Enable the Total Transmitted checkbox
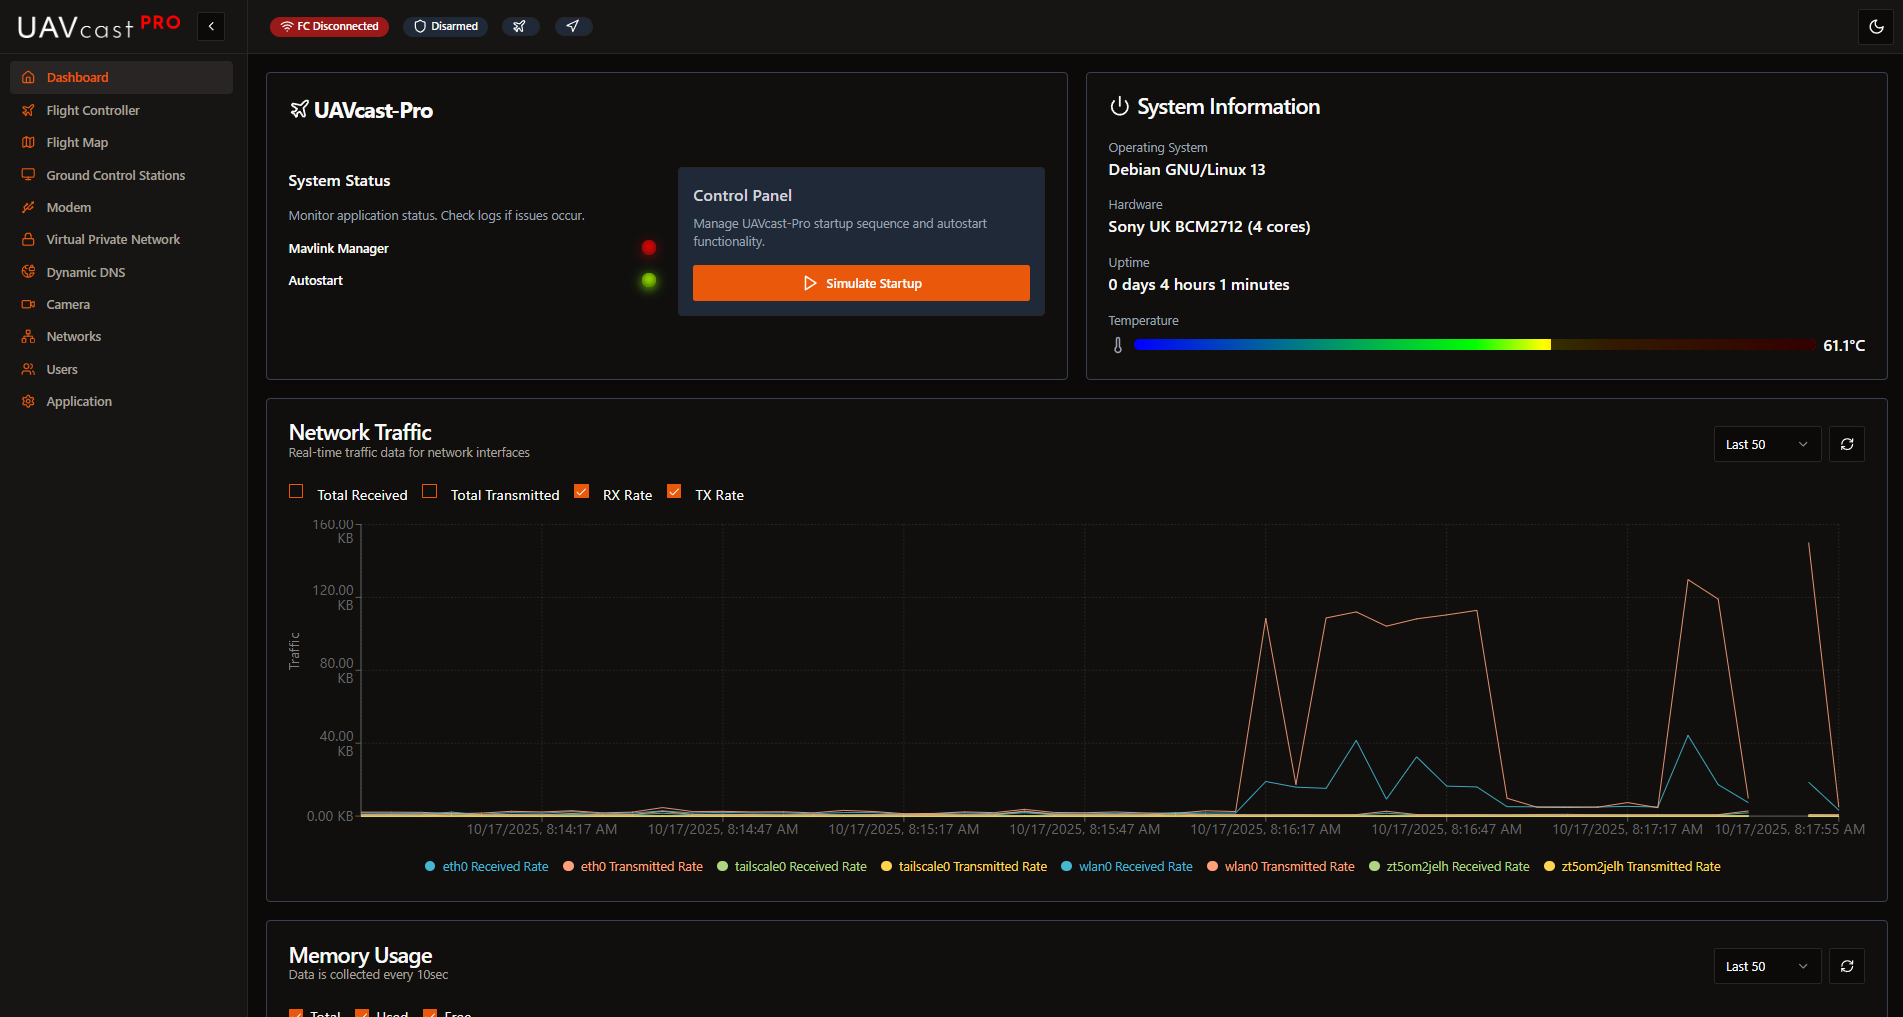This screenshot has width=1903, height=1017. 430,492
